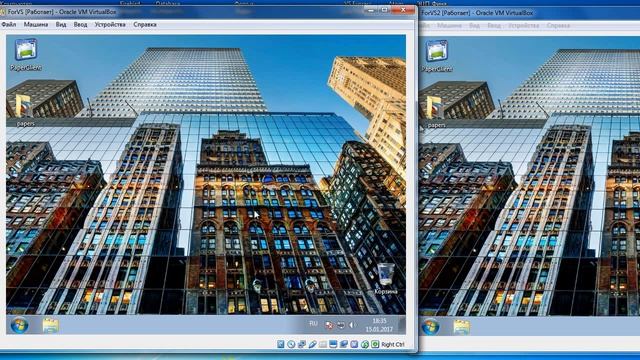This screenshot has height=360, width=640.
Task: Select papers folder icon in ForVS2 guest
Action: pyautogui.click(x=436, y=111)
